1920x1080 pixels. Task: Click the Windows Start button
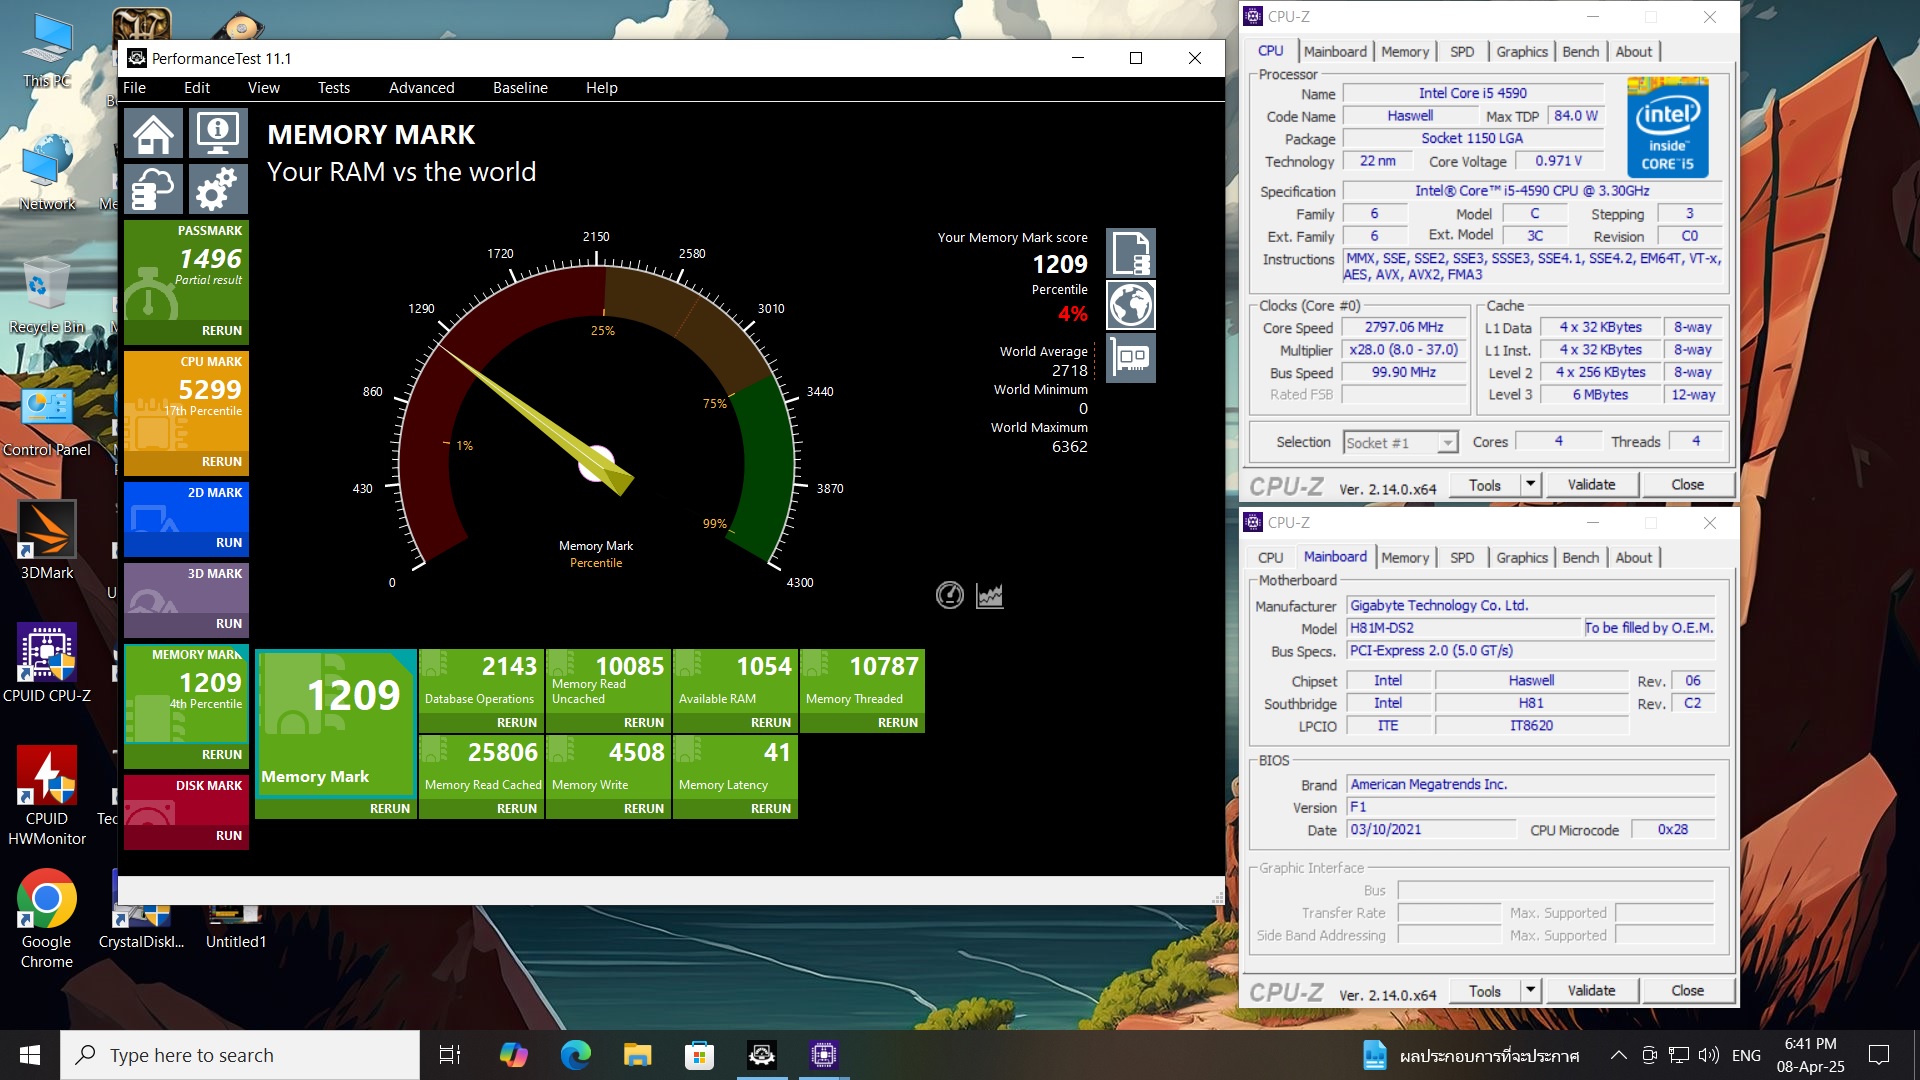pos(30,1055)
